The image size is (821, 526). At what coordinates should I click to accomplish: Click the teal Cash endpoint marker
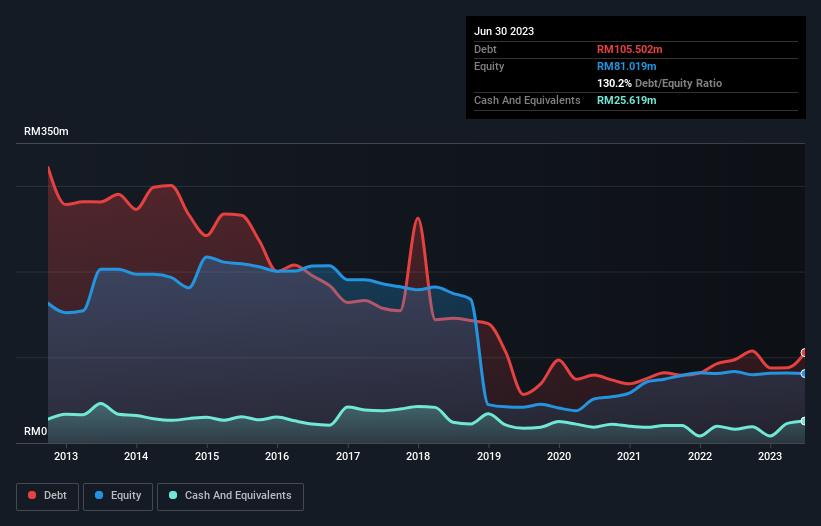(804, 421)
